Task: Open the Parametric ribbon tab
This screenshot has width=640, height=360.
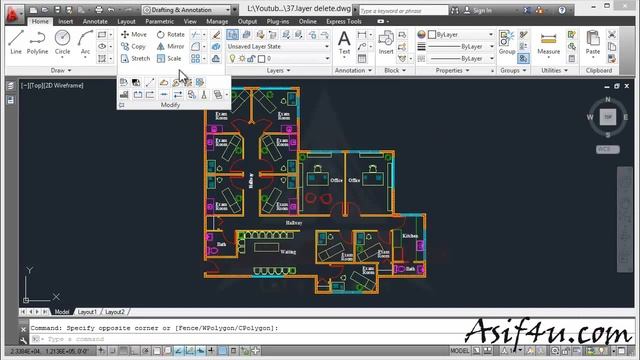Action: click(160, 21)
